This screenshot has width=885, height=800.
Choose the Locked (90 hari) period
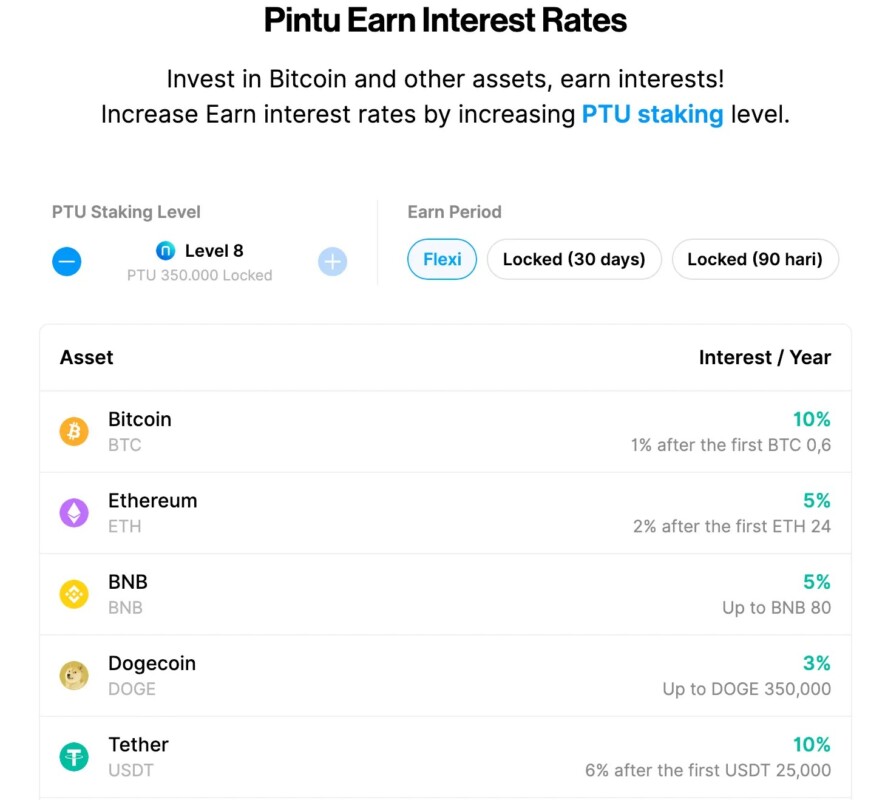coord(755,260)
